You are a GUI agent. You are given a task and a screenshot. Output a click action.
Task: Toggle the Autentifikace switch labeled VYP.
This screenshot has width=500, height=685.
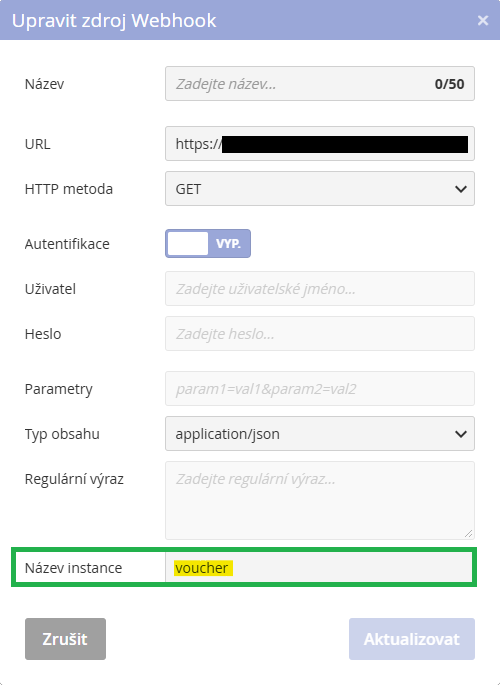tap(208, 244)
